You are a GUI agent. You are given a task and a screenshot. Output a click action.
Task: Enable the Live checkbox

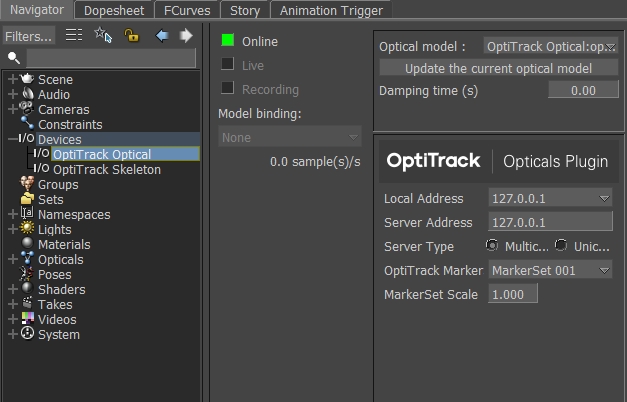point(228,64)
